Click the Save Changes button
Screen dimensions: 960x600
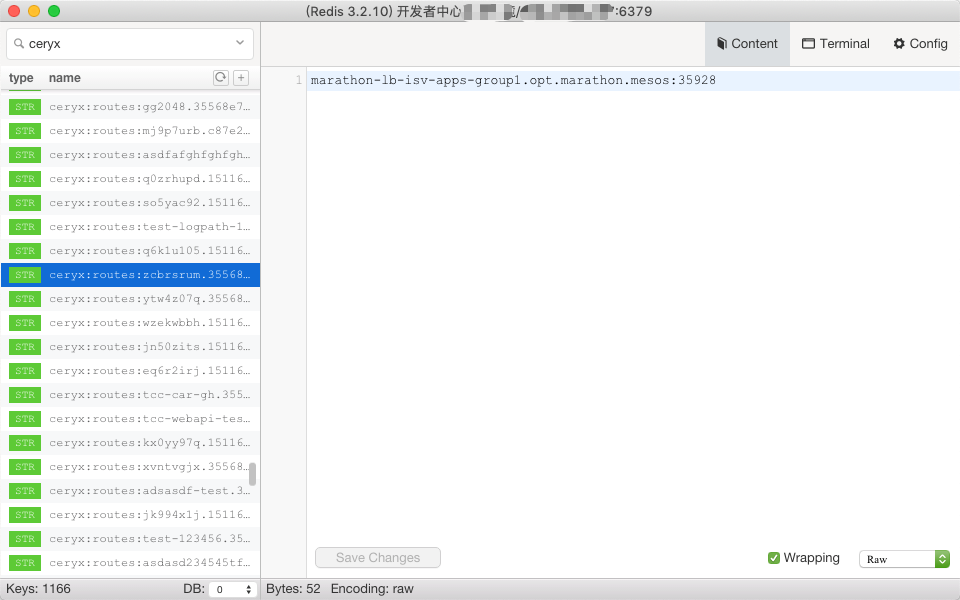click(378, 558)
